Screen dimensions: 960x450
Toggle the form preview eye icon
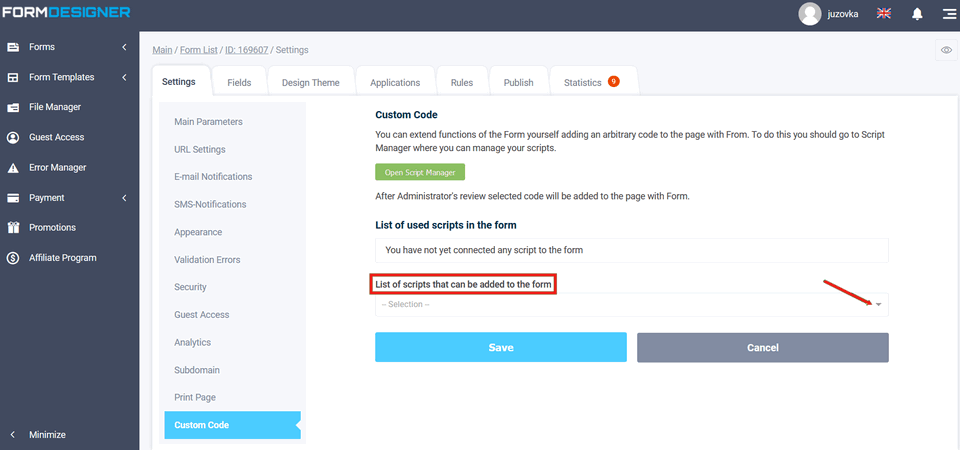coord(945,50)
